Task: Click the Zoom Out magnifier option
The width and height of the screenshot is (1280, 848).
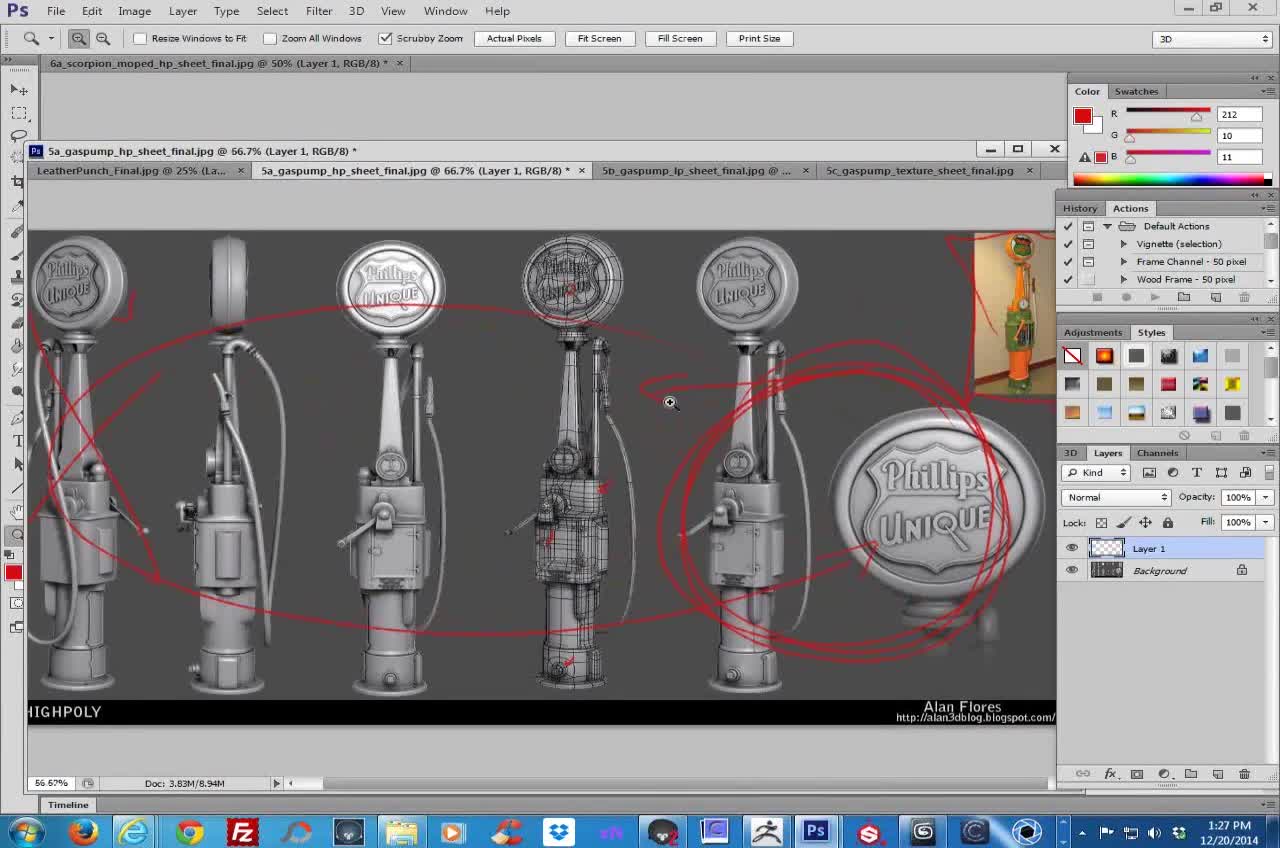Action: (102, 38)
